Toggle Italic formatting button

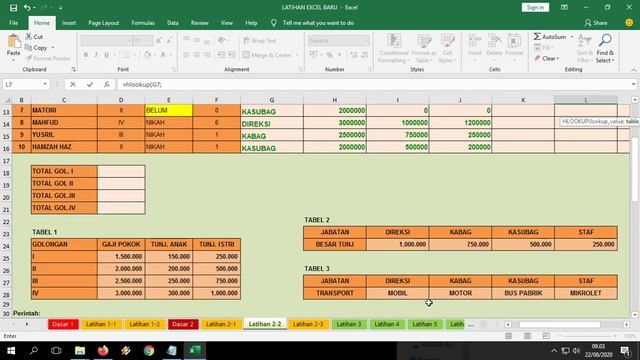(96, 55)
